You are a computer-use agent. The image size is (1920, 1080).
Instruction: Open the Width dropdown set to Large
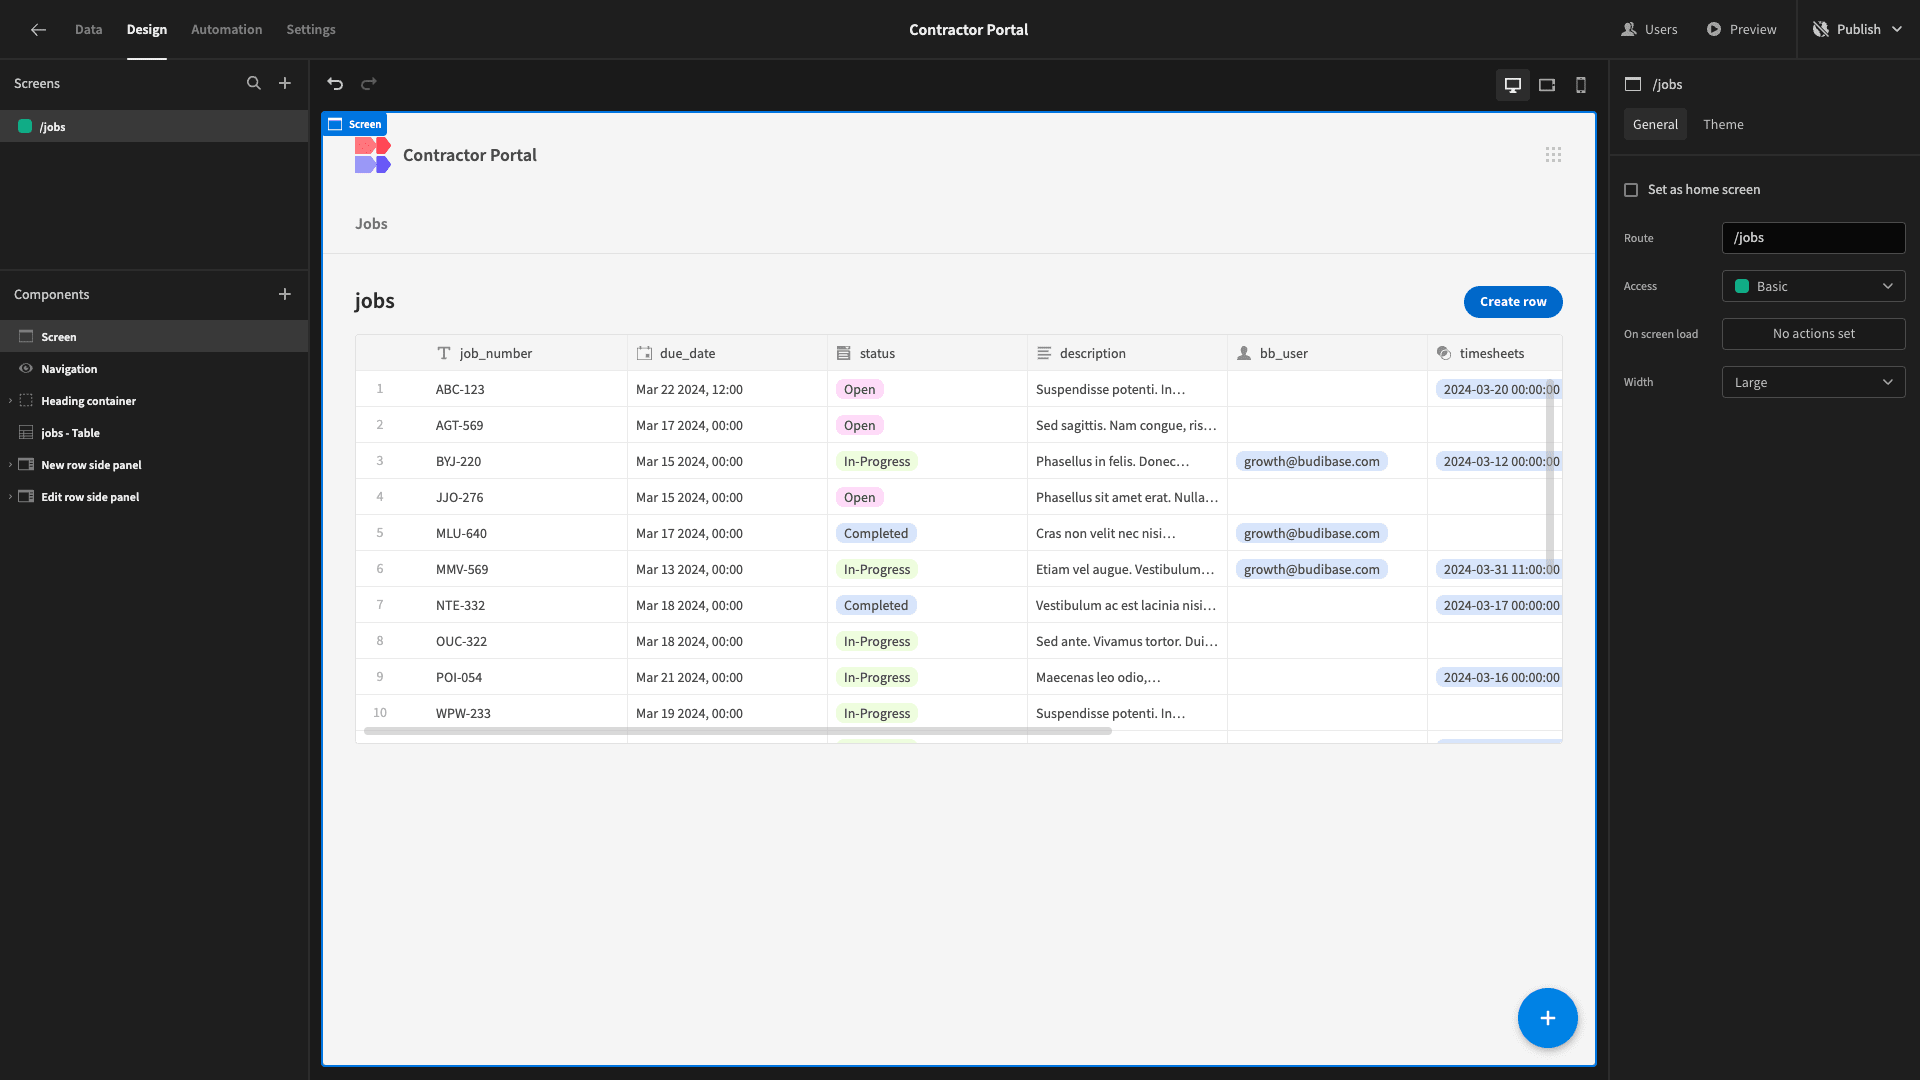coord(1813,382)
